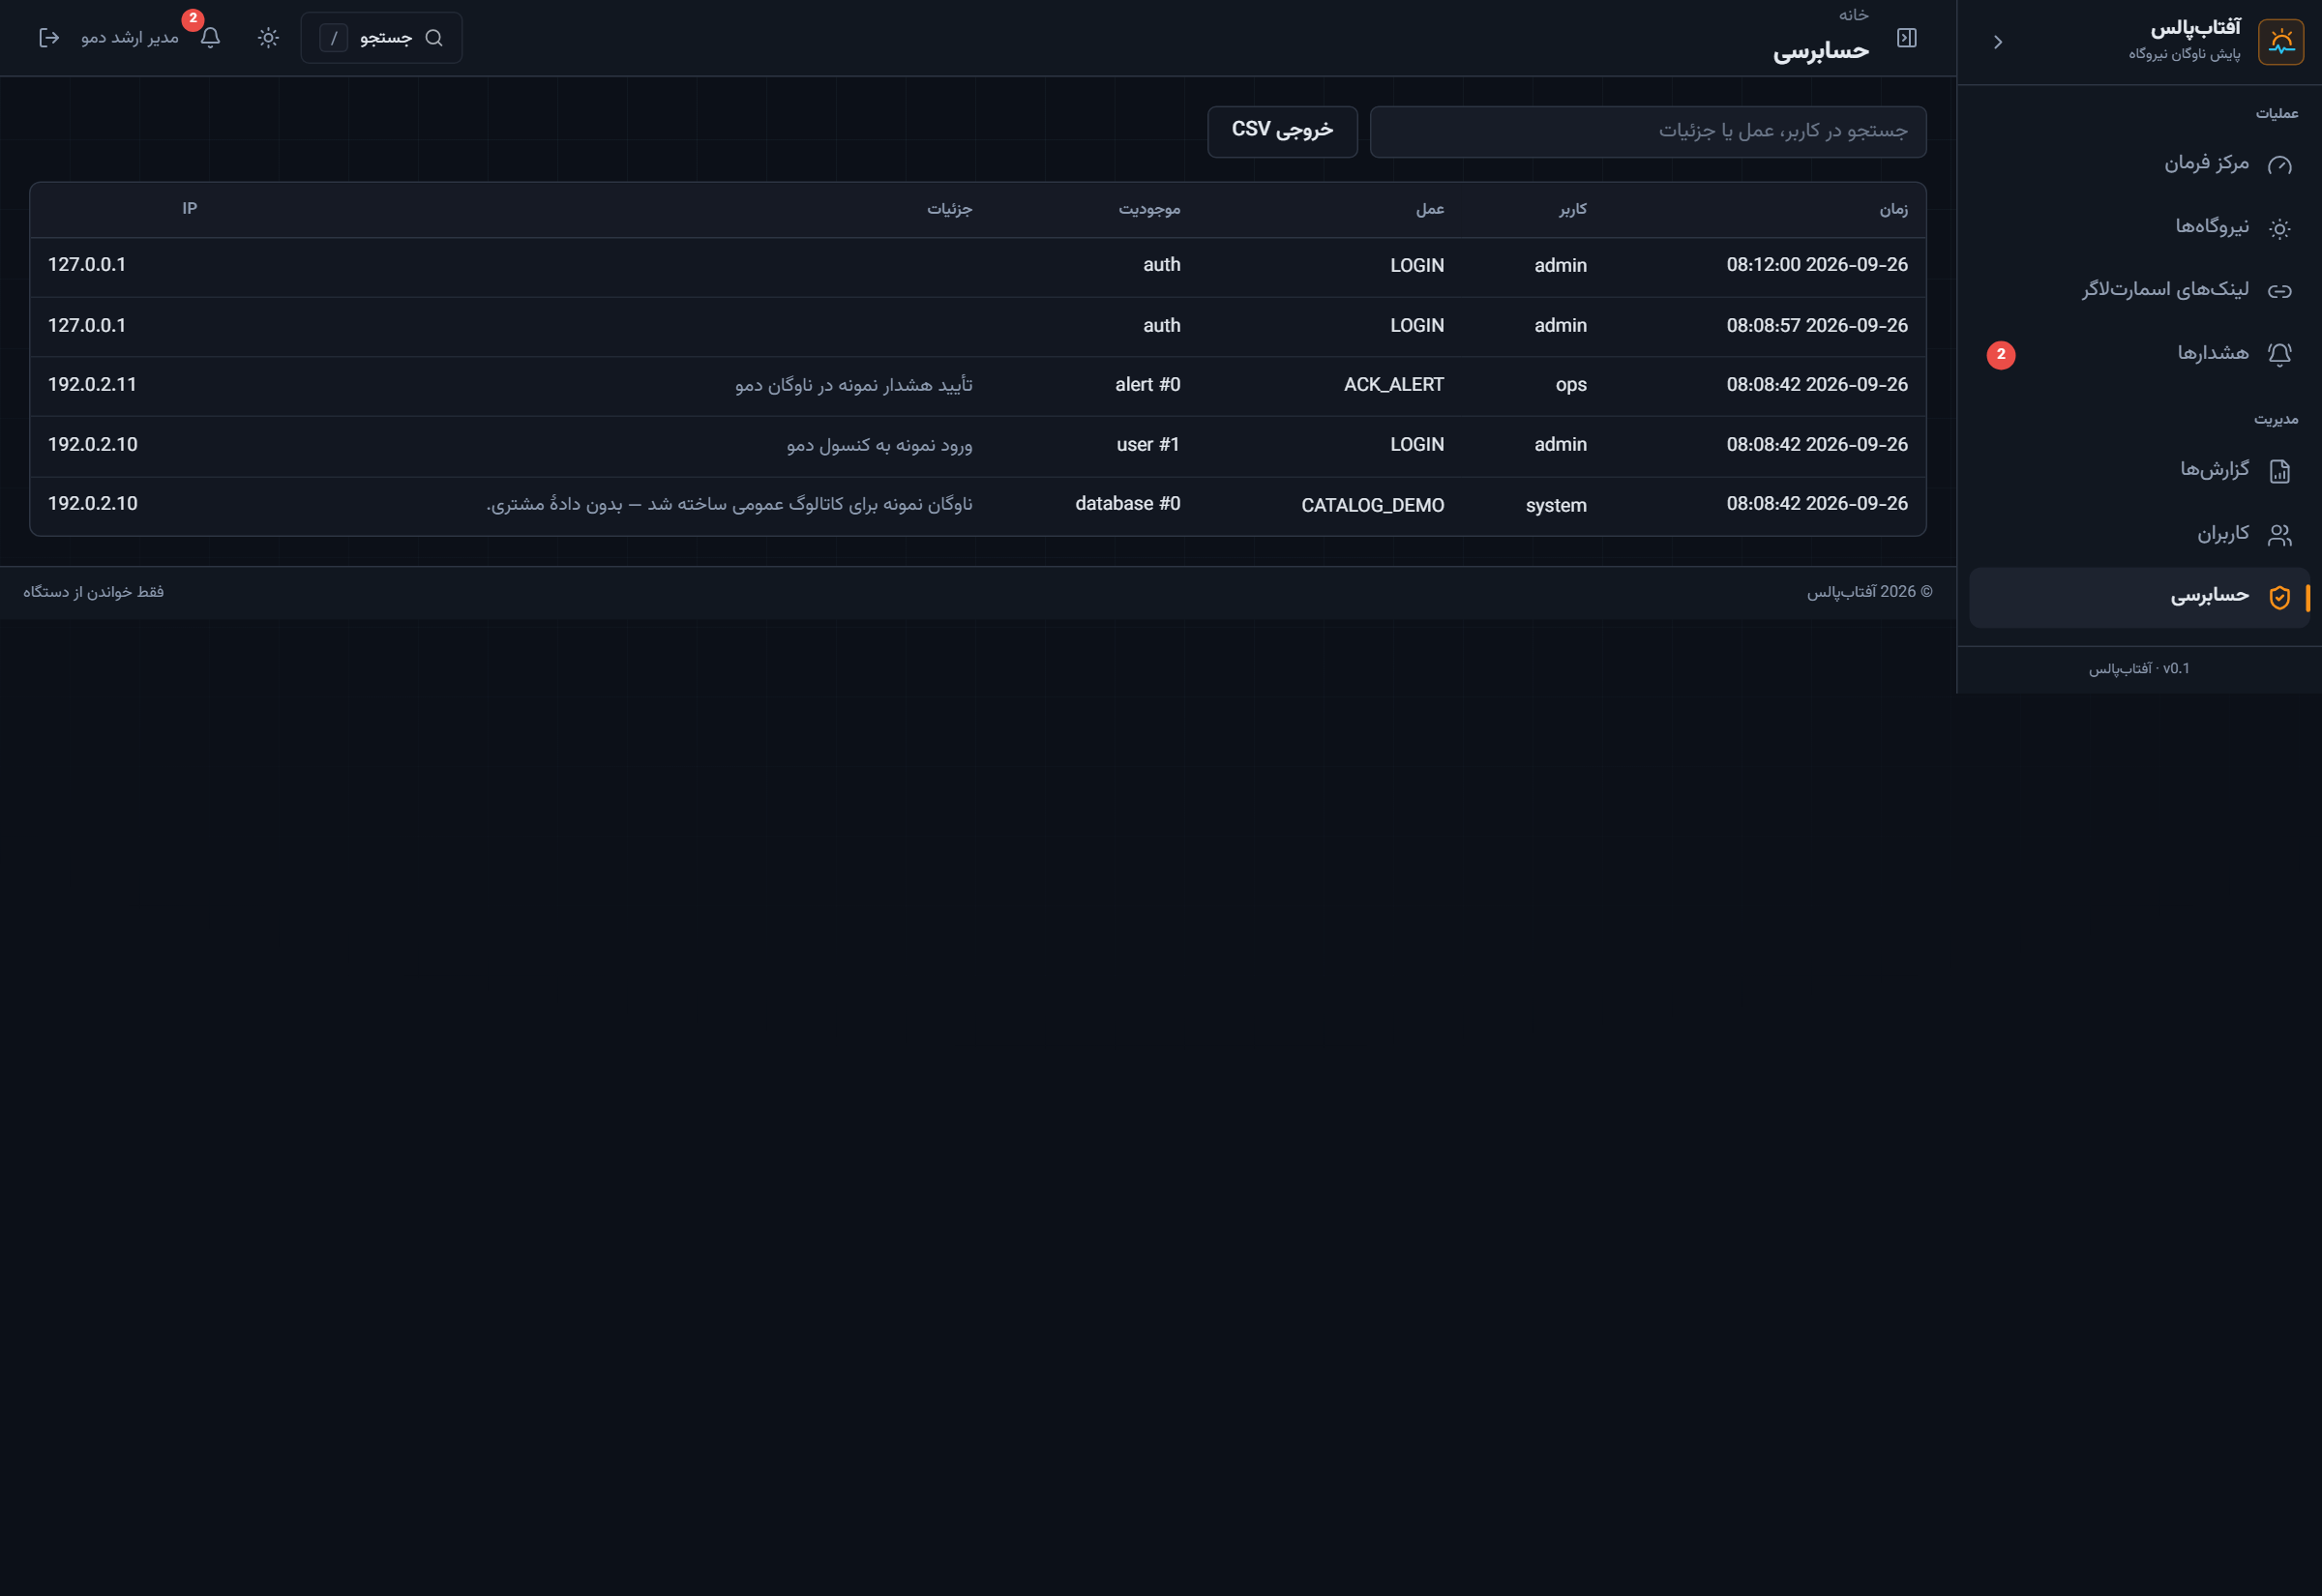
Task: Click the زمان column header
Action: [x=1893, y=209]
